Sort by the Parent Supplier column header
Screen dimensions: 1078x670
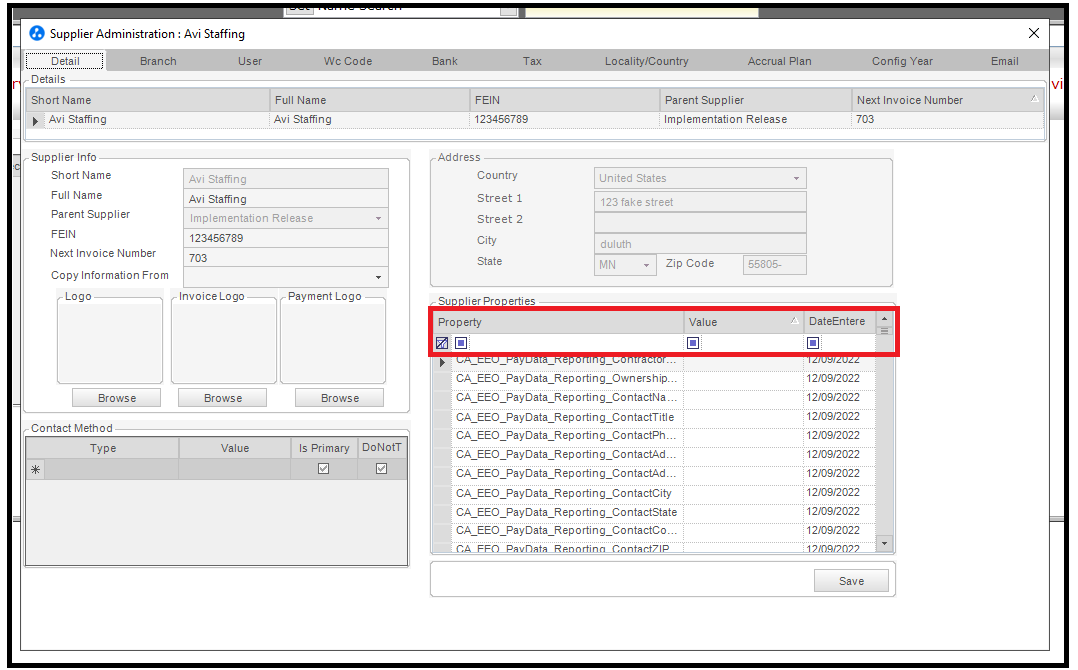[756, 100]
